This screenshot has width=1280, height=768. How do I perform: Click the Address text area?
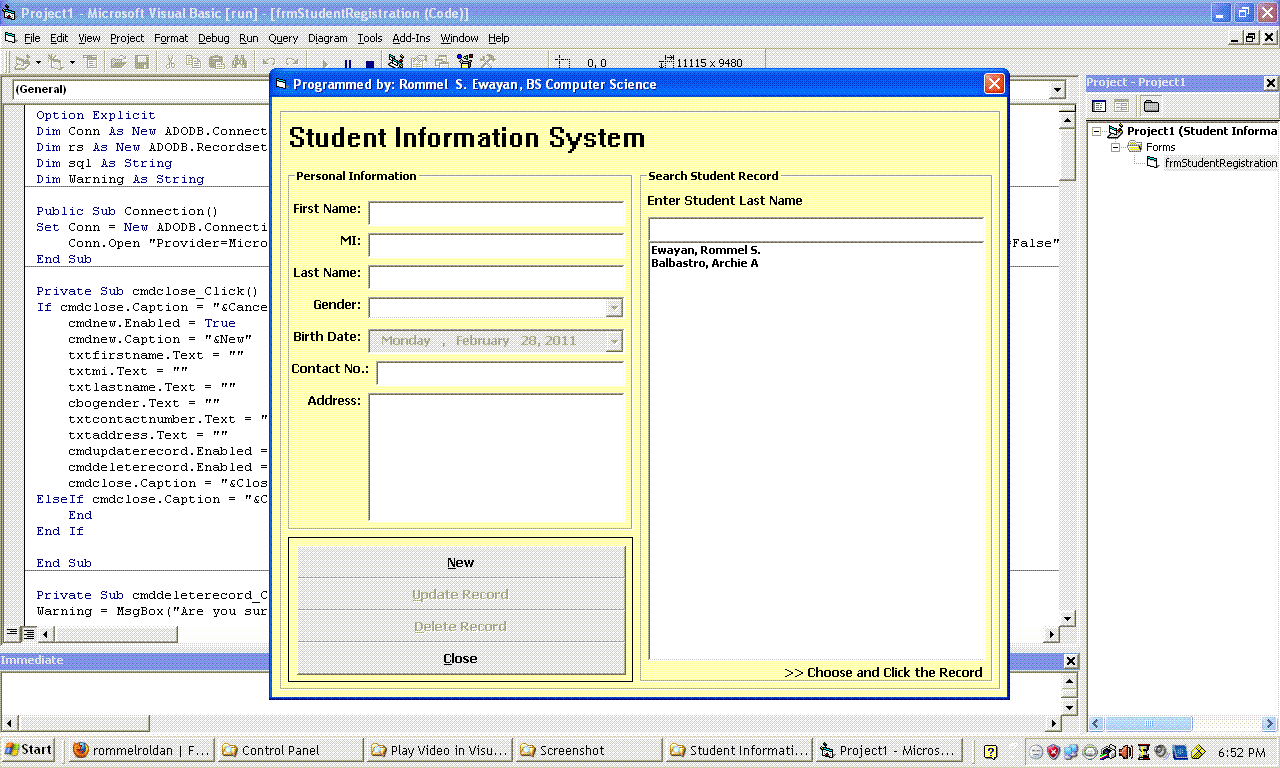[x=497, y=457]
